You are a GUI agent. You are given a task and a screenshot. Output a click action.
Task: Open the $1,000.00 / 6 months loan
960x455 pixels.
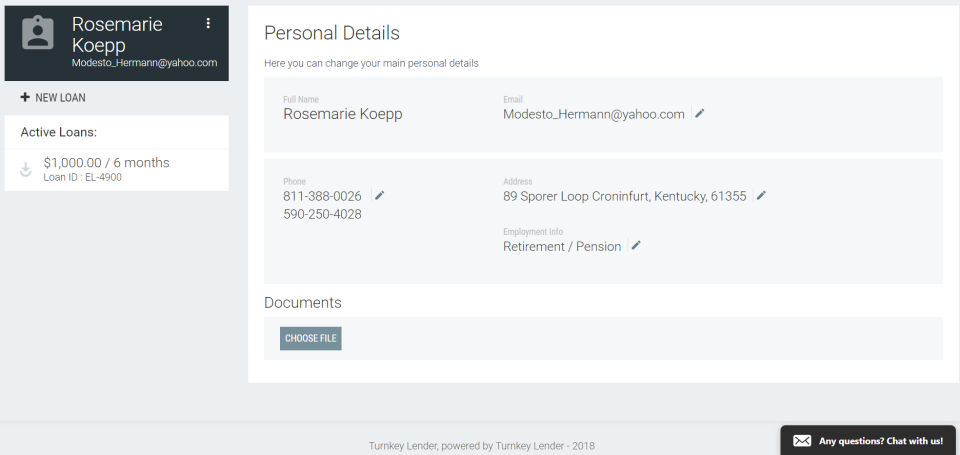[x=107, y=163]
